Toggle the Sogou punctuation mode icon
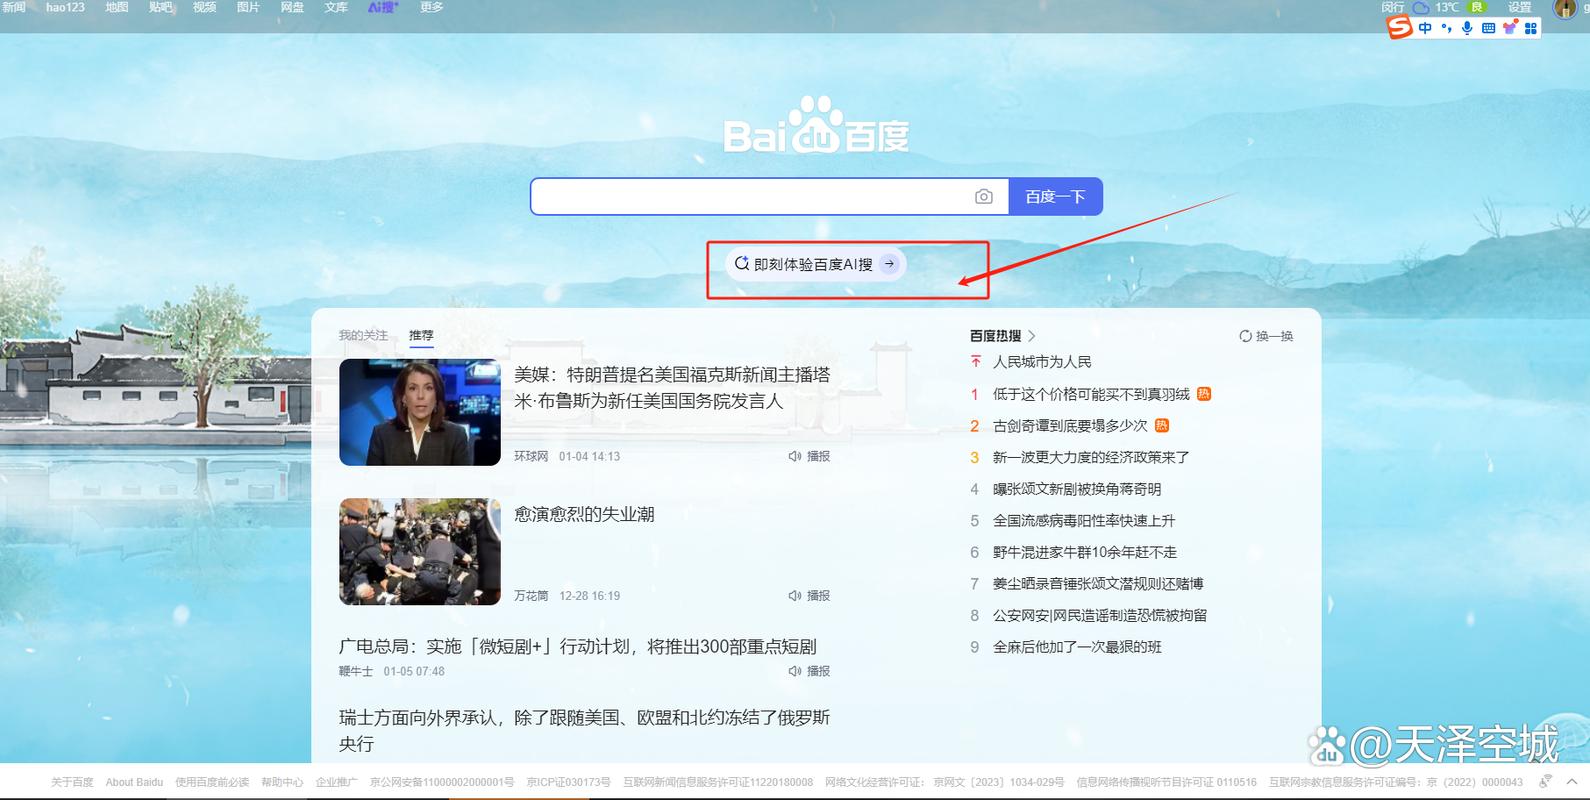The height and width of the screenshot is (800, 1590). click(1446, 28)
